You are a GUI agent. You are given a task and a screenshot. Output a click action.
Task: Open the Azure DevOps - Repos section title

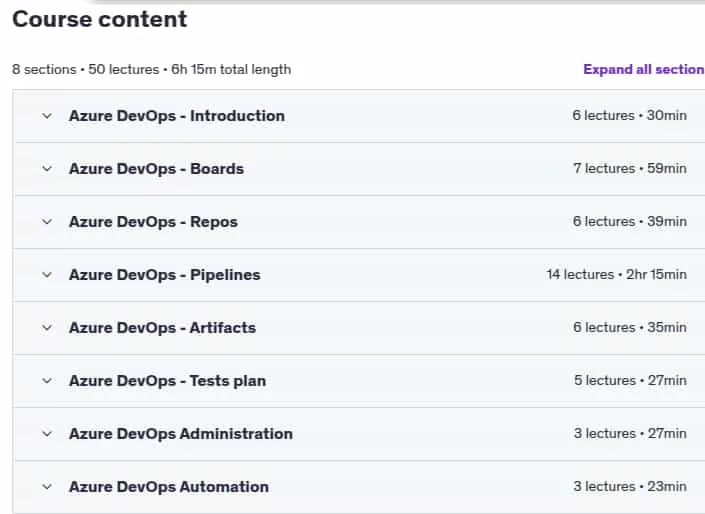tap(153, 222)
